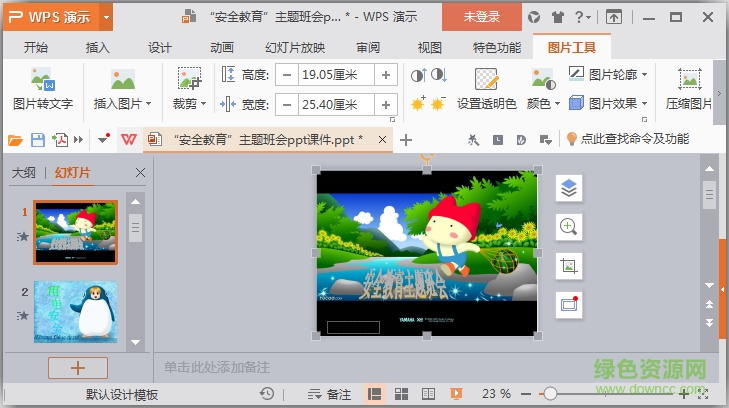Click 单击此处添加备注 notes area
729x408 pixels.
217,368
